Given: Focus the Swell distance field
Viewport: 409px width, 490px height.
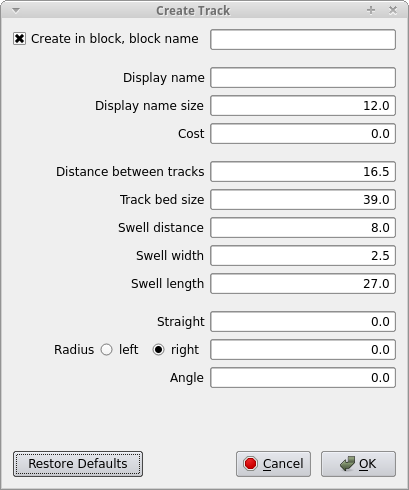Looking at the screenshot, I should tap(303, 228).
